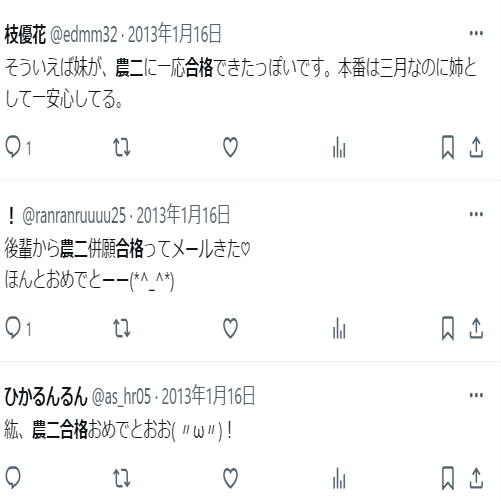Like the @ranranruuuu25 tweet
The image size is (501, 501).
230,328
